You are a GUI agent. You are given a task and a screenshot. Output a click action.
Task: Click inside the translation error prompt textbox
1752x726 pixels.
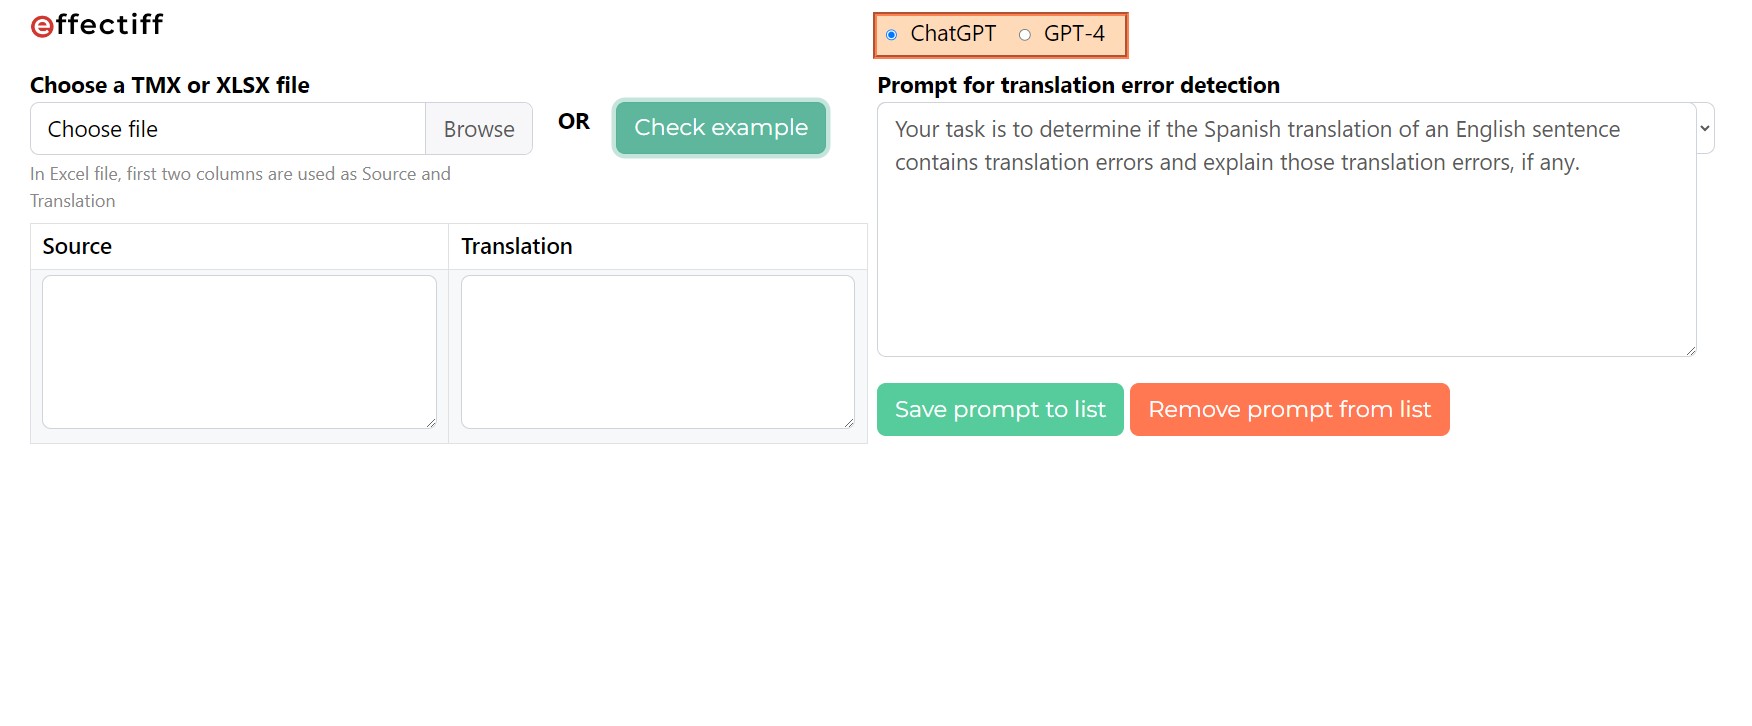point(1286,250)
